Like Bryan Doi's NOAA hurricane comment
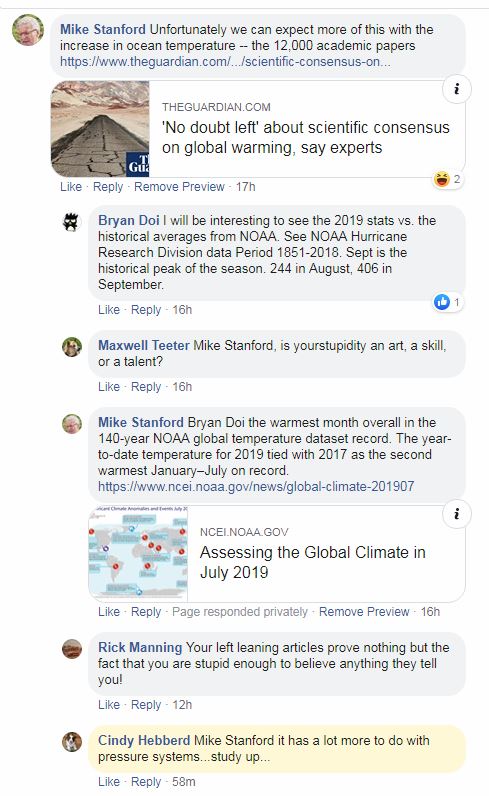489x796 pixels. point(109,310)
